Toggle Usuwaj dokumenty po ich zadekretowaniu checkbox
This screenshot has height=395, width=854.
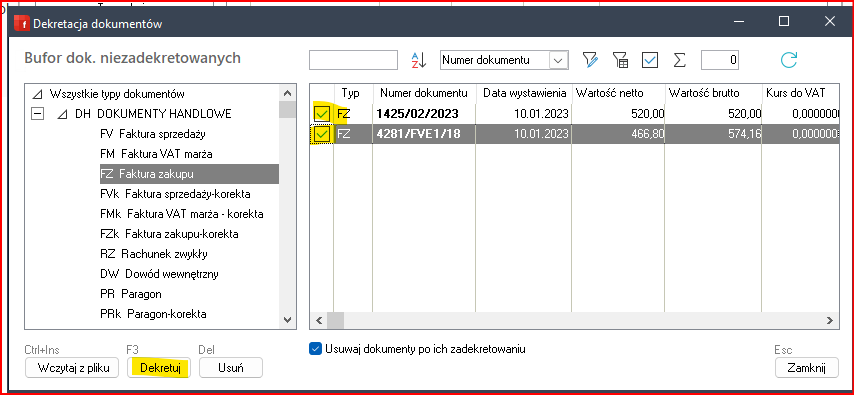click(x=315, y=349)
